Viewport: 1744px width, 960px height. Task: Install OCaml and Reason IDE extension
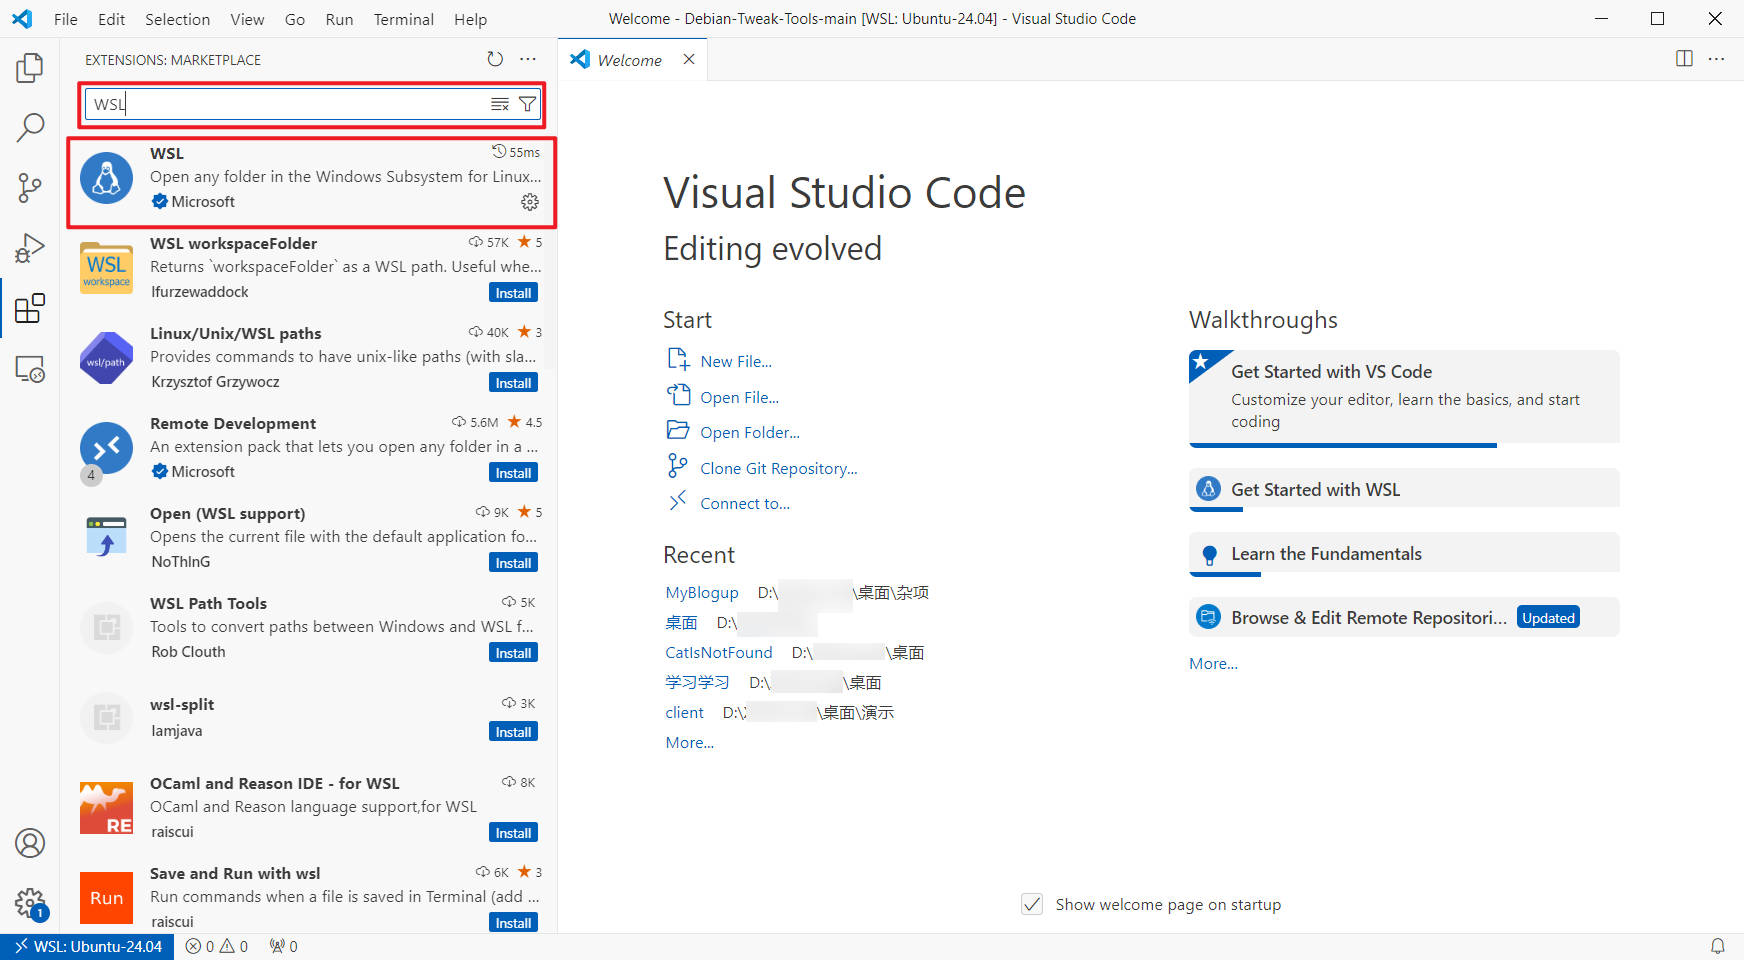tap(513, 833)
